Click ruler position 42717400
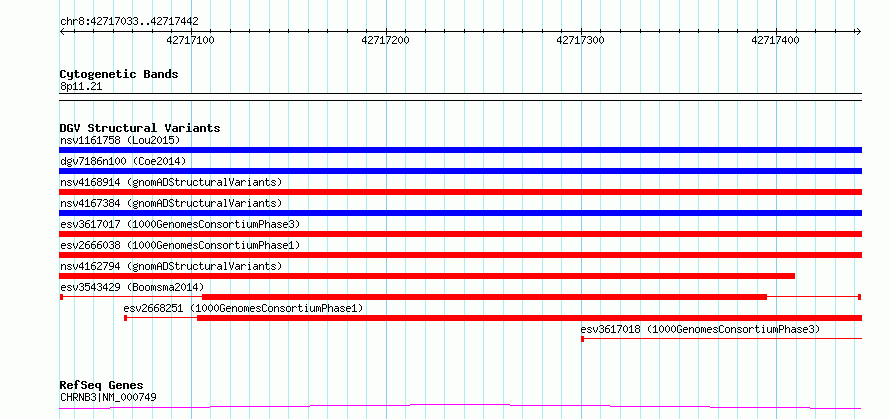 click(x=775, y=40)
